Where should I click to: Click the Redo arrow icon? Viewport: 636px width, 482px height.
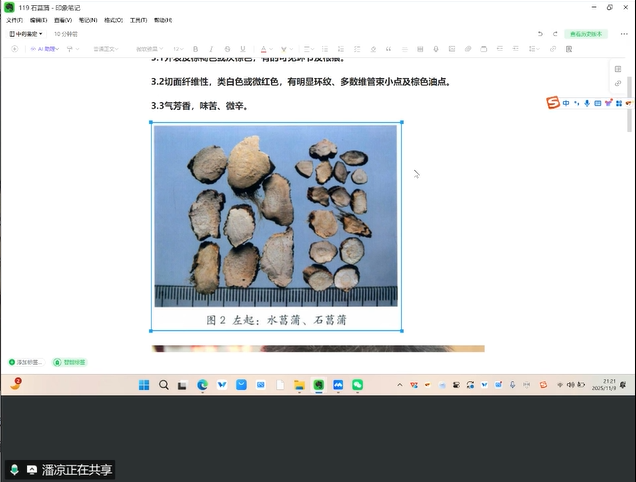click(x=554, y=34)
